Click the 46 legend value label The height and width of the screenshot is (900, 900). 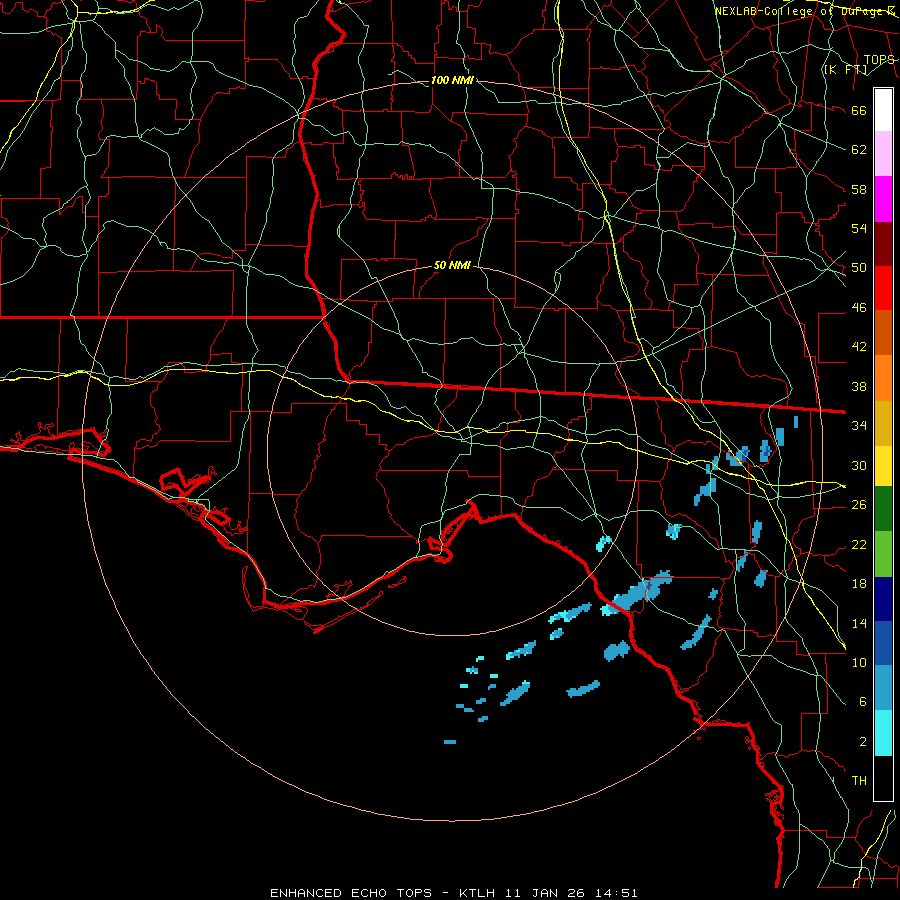click(x=859, y=307)
